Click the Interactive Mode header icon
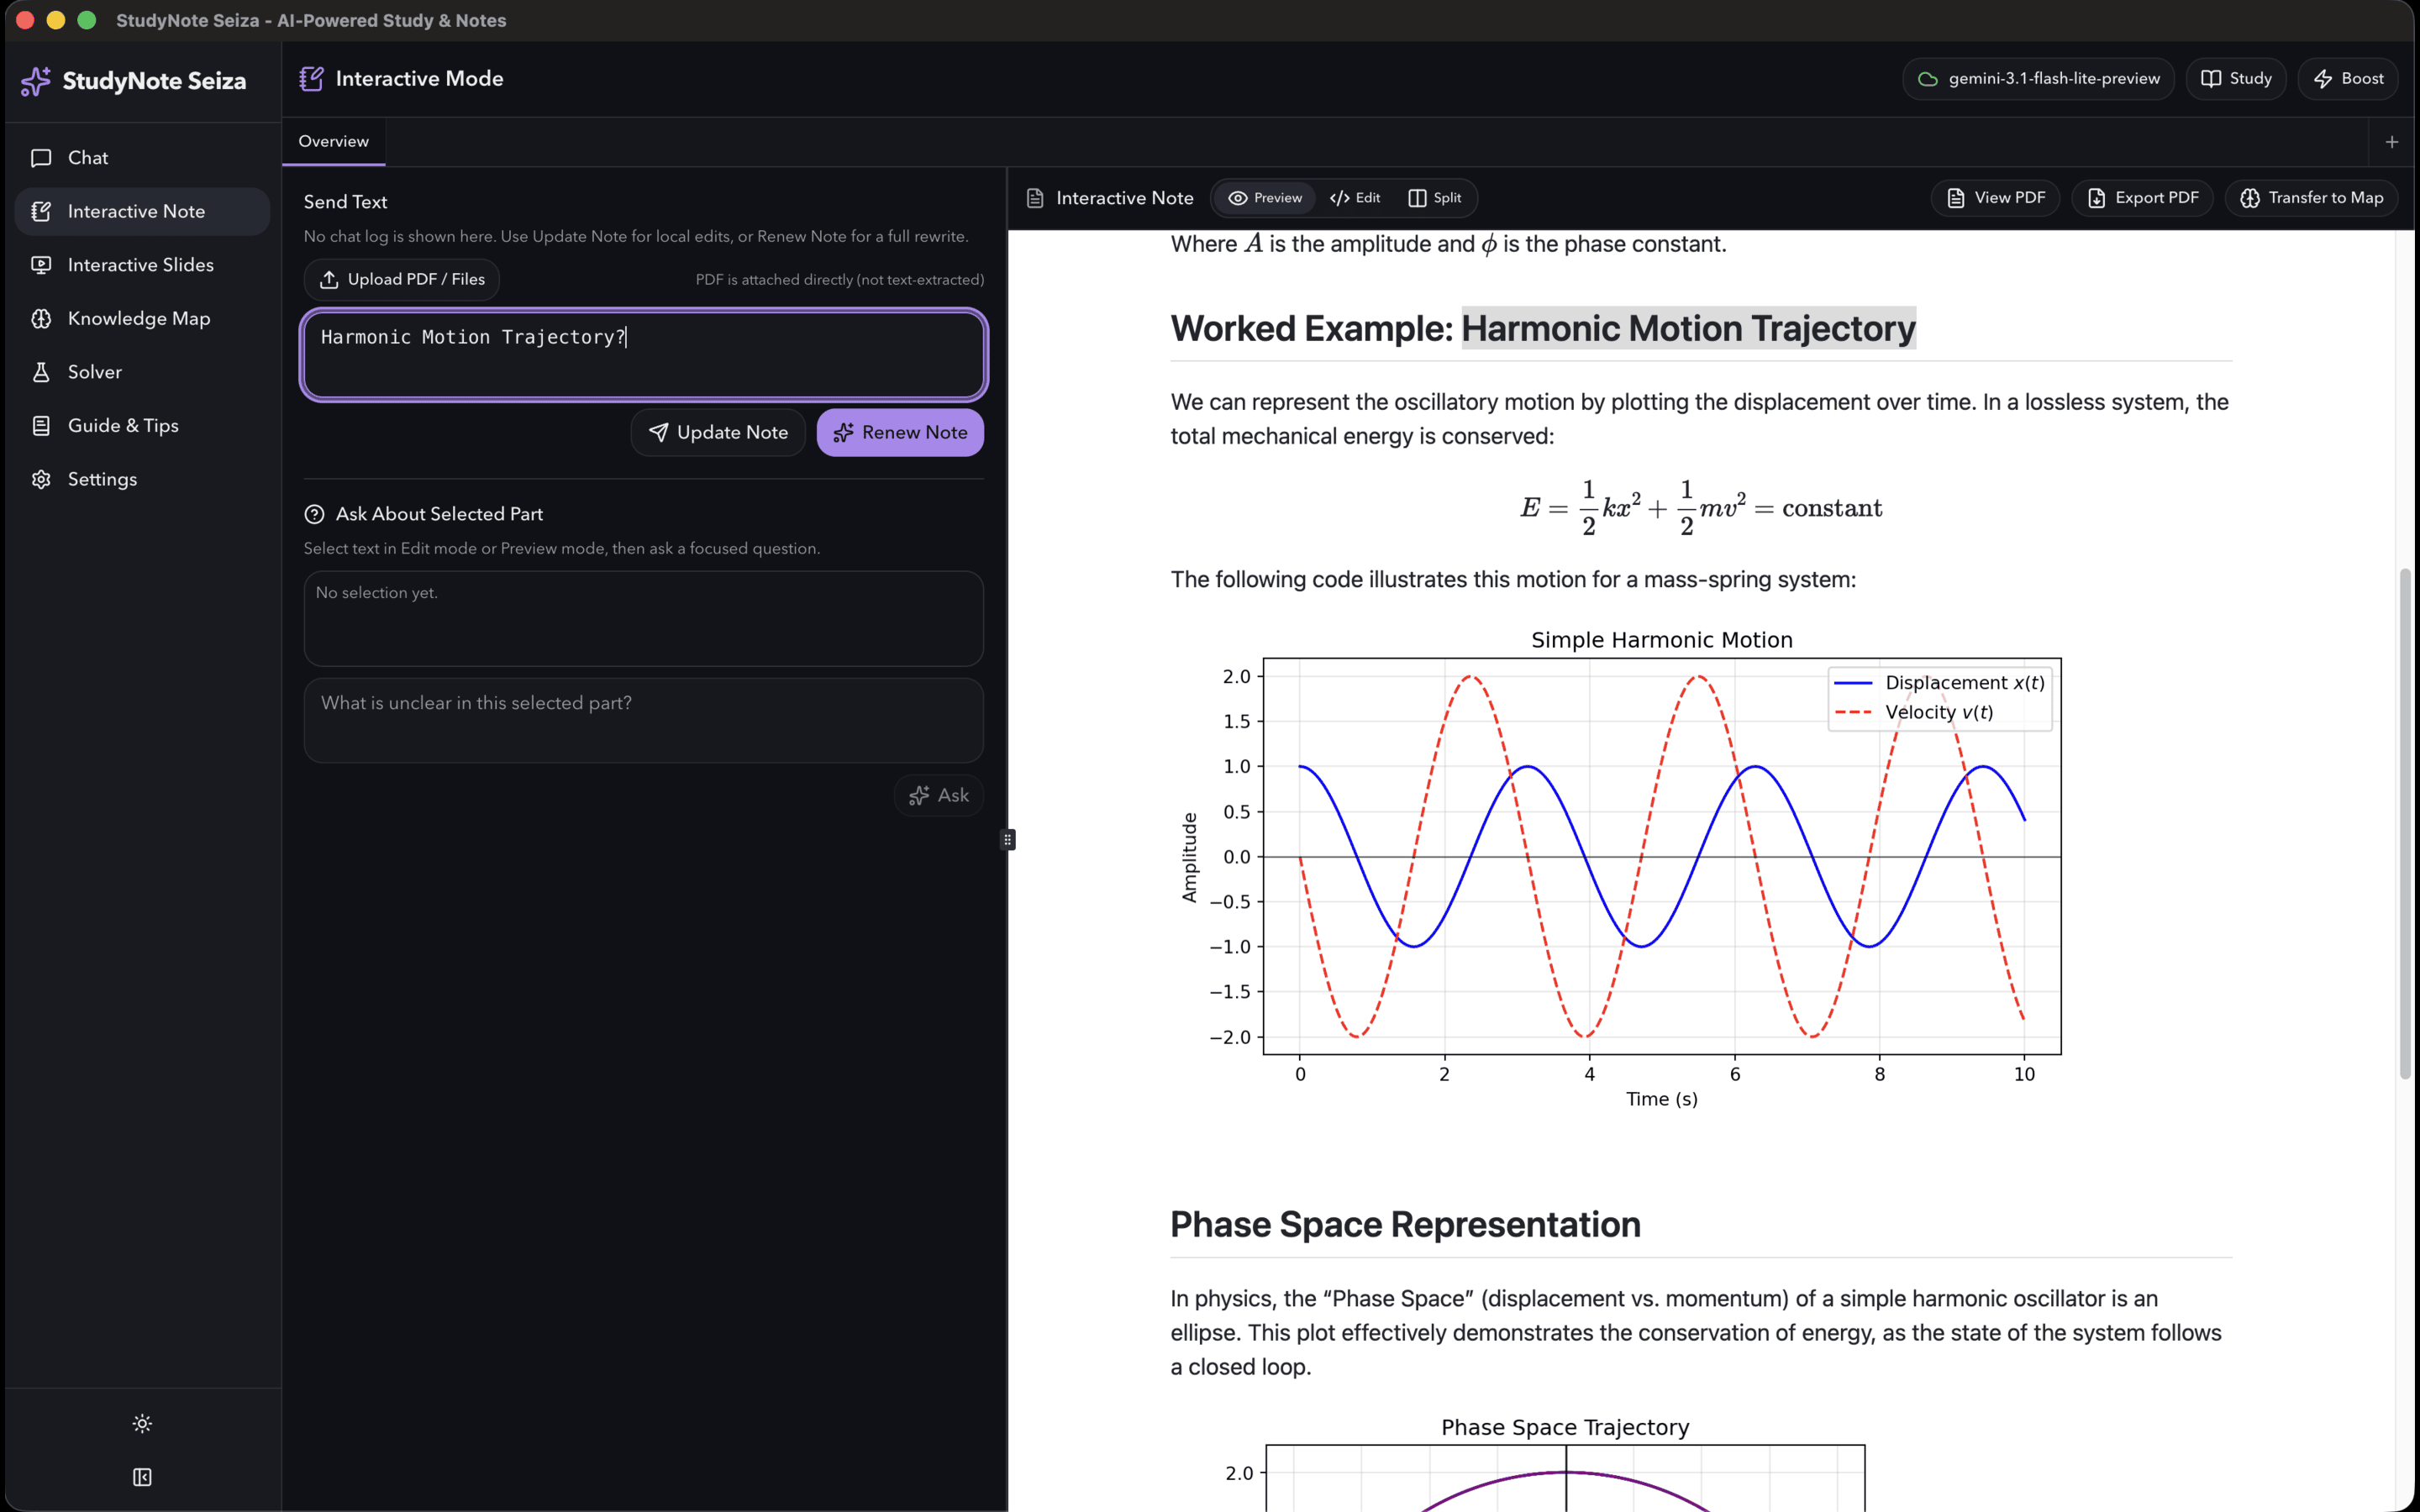The image size is (2420, 1512). (311, 79)
